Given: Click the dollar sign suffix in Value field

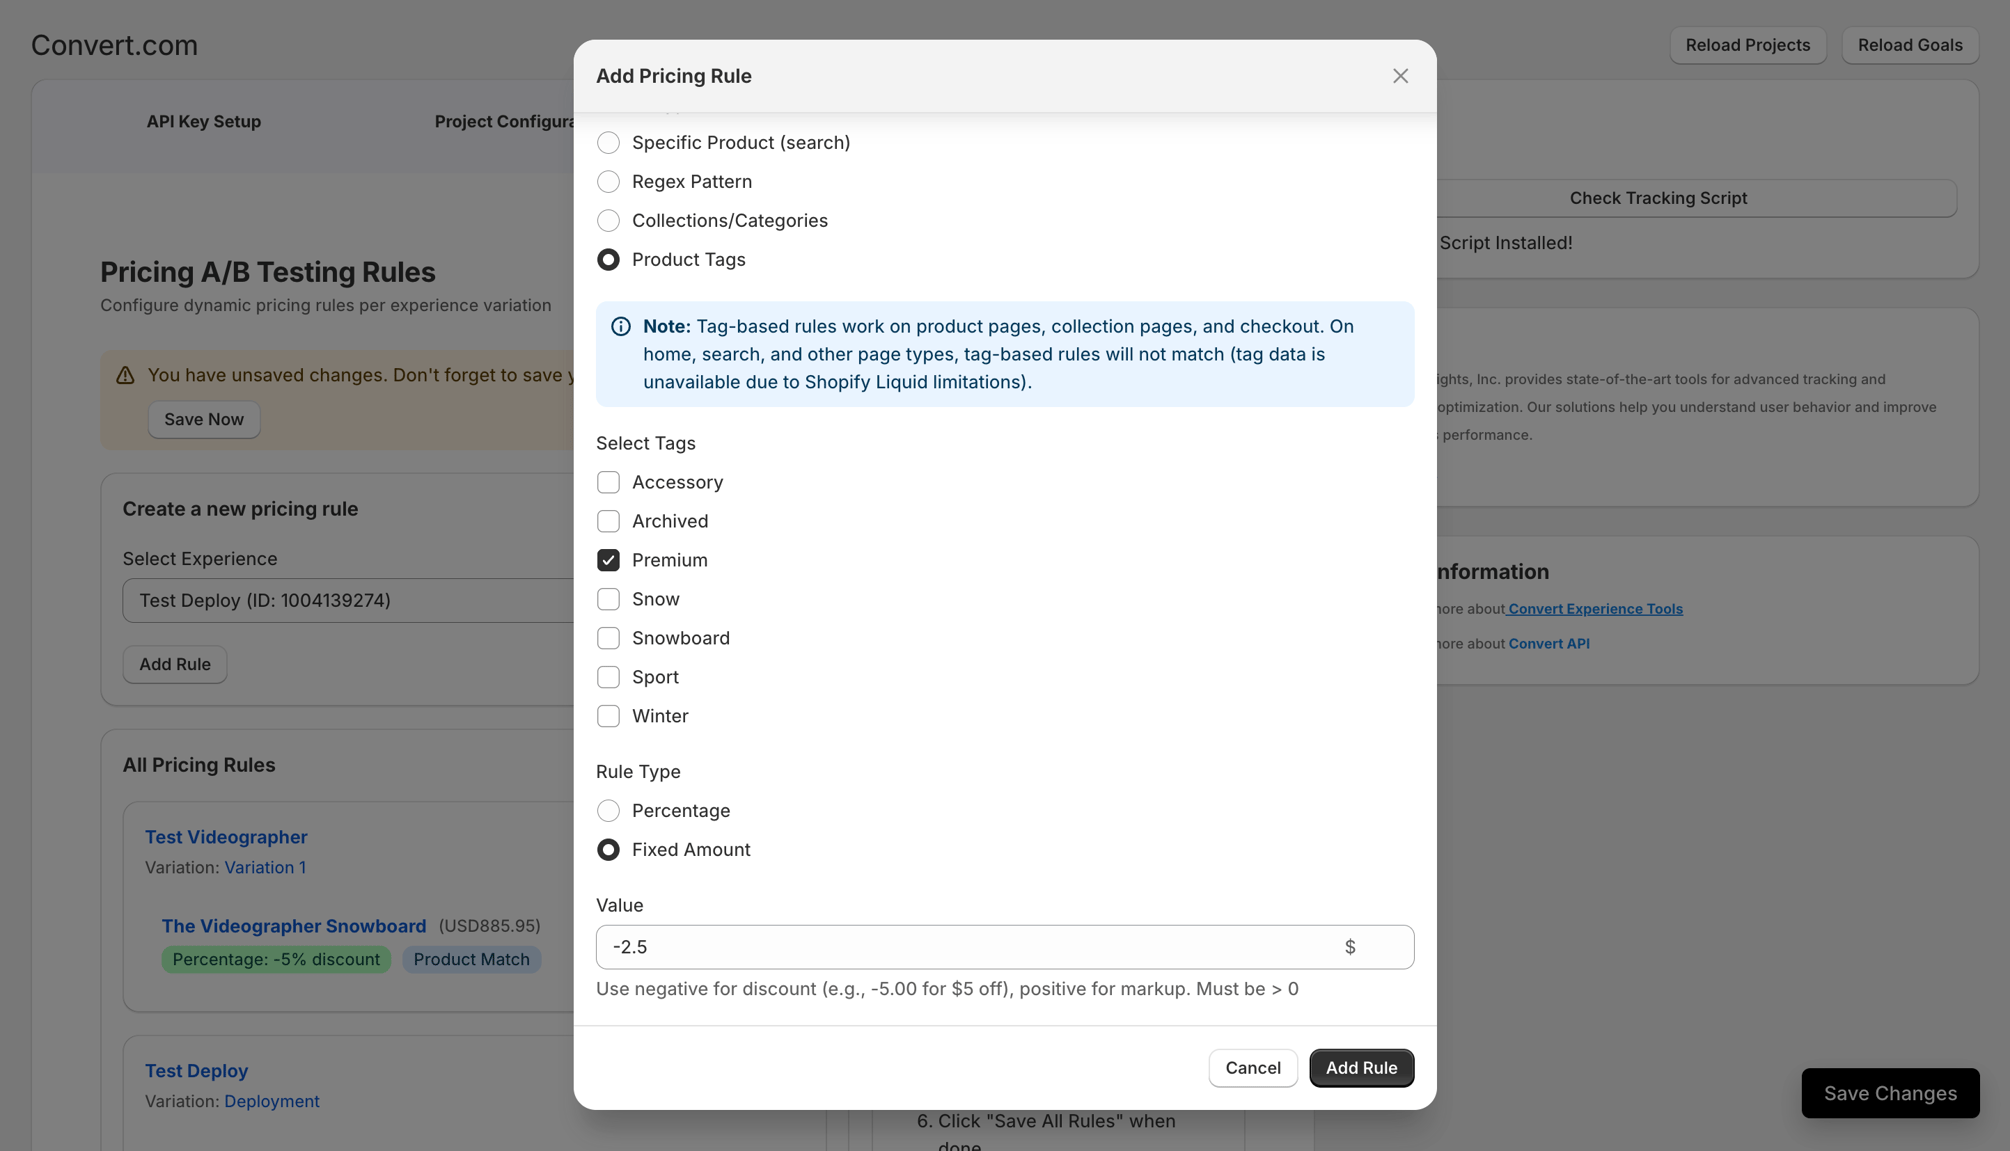Looking at the screenshot, I should (1350, 947).
